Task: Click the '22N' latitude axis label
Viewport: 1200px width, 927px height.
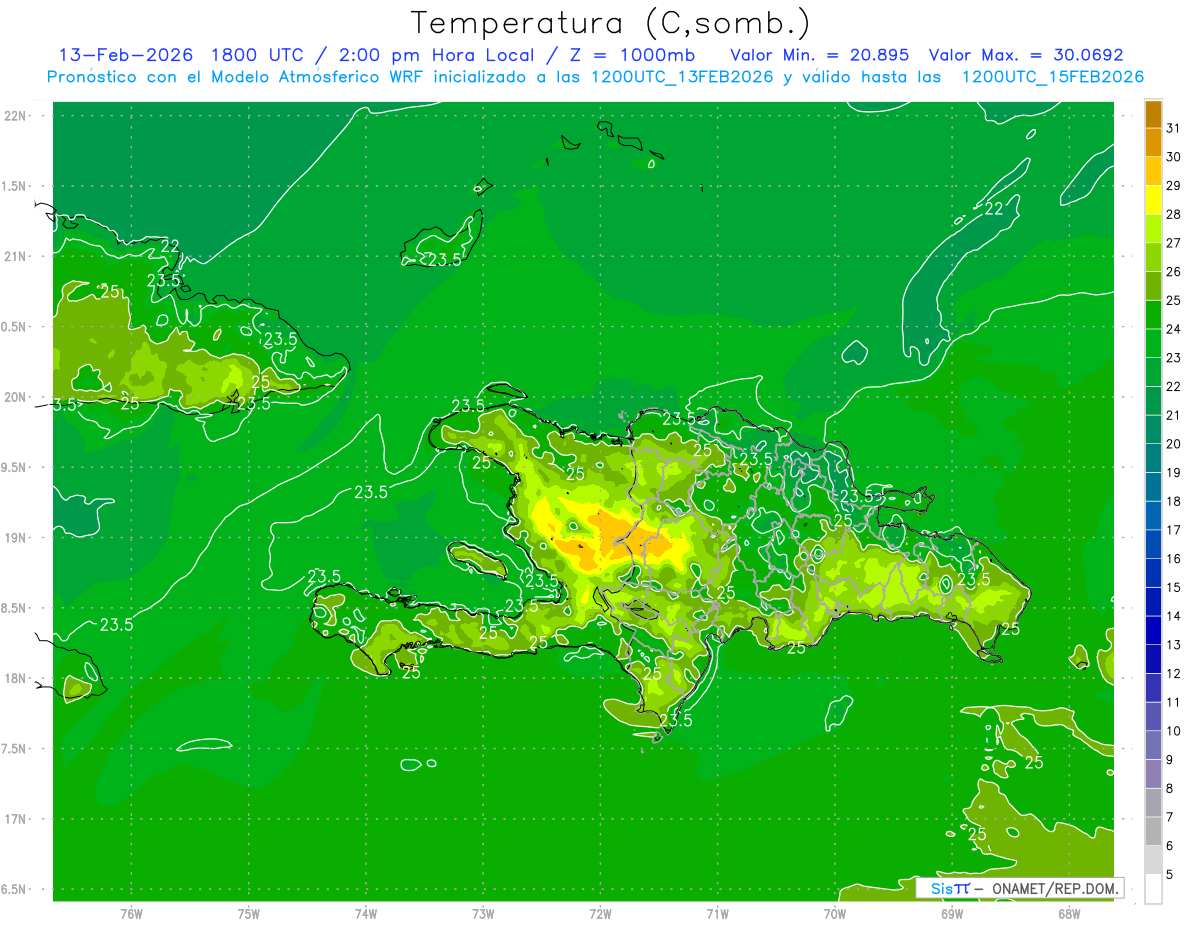Action: pyautogui.click(x=16, y=116)
